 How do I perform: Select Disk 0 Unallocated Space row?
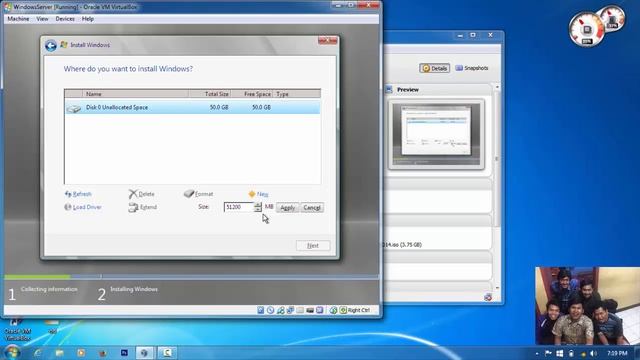point(192,108)
